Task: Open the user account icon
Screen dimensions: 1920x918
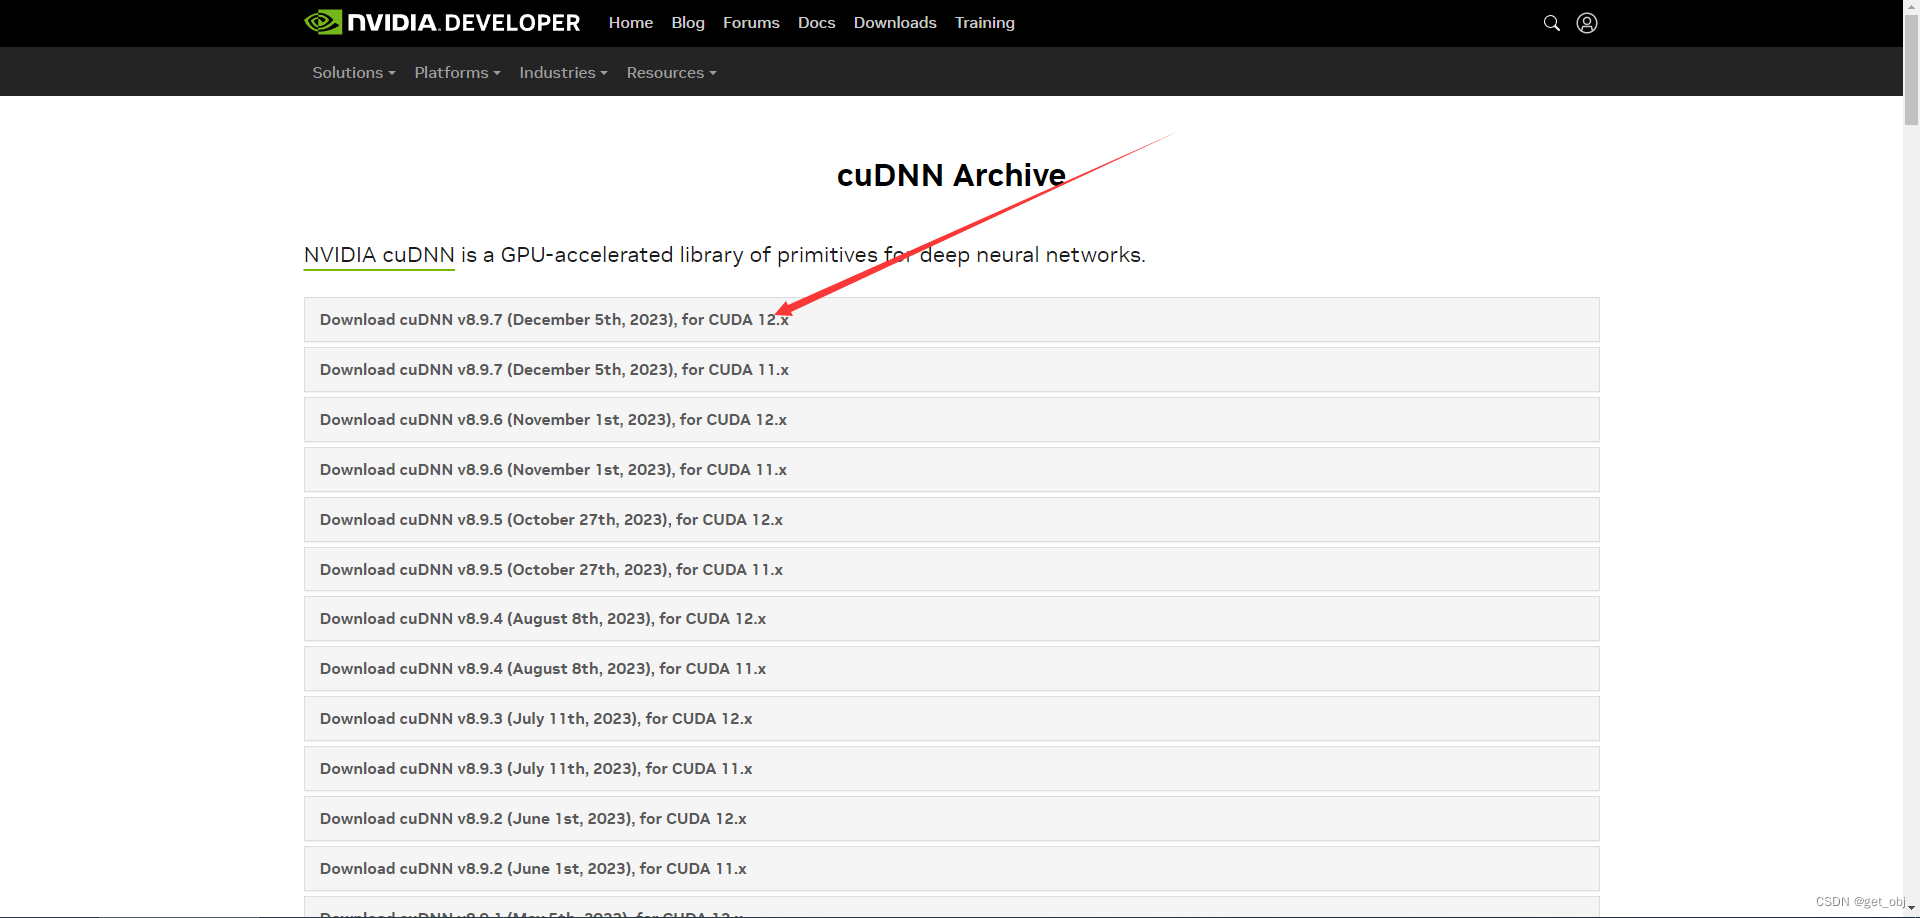Action: pos(1587,23)
